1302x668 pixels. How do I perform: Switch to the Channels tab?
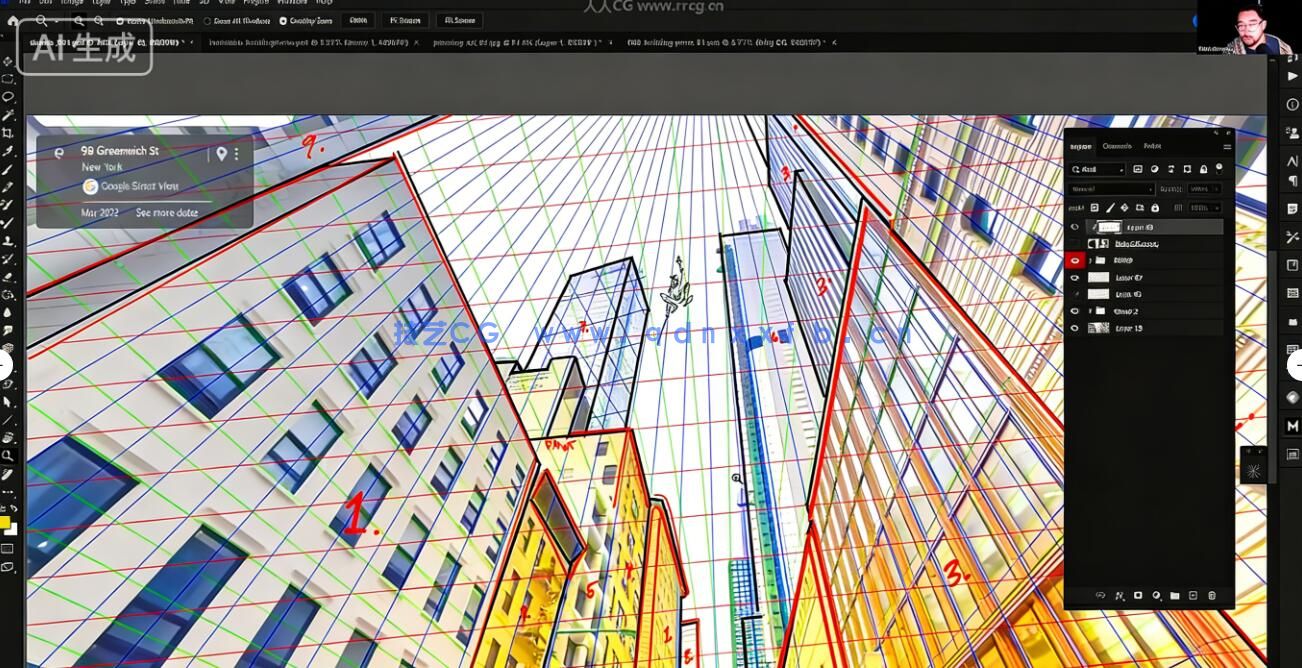(x=1116, y=147)
